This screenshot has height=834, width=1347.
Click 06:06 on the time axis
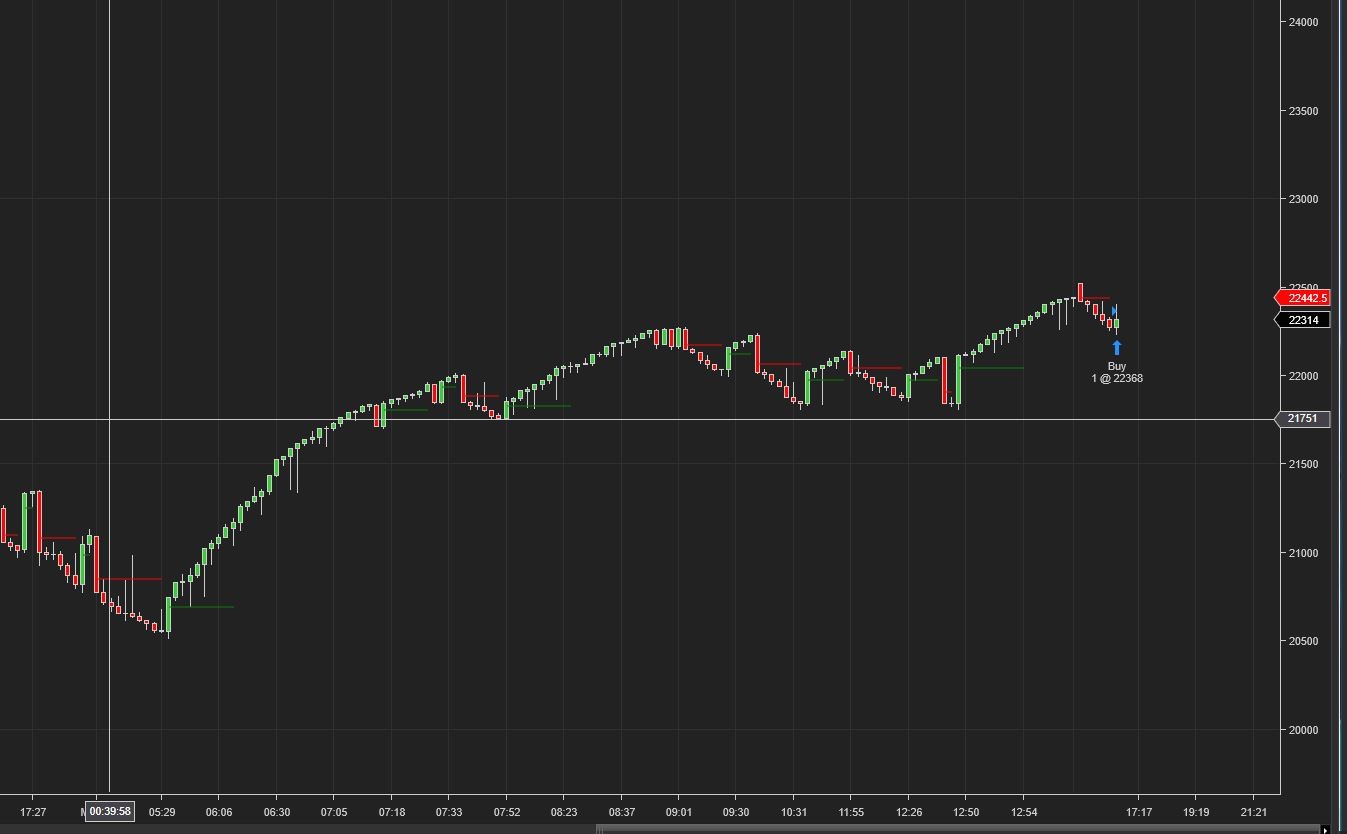tap(219, 812)
